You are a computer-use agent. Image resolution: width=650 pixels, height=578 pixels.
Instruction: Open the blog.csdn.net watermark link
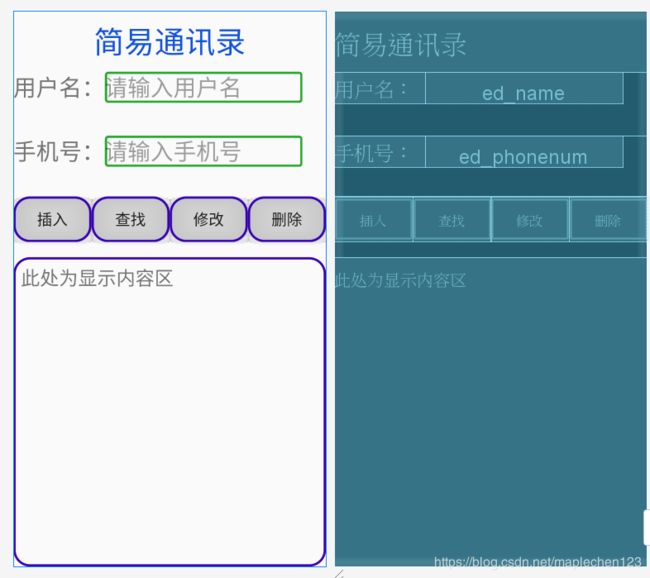pos(537,563)
